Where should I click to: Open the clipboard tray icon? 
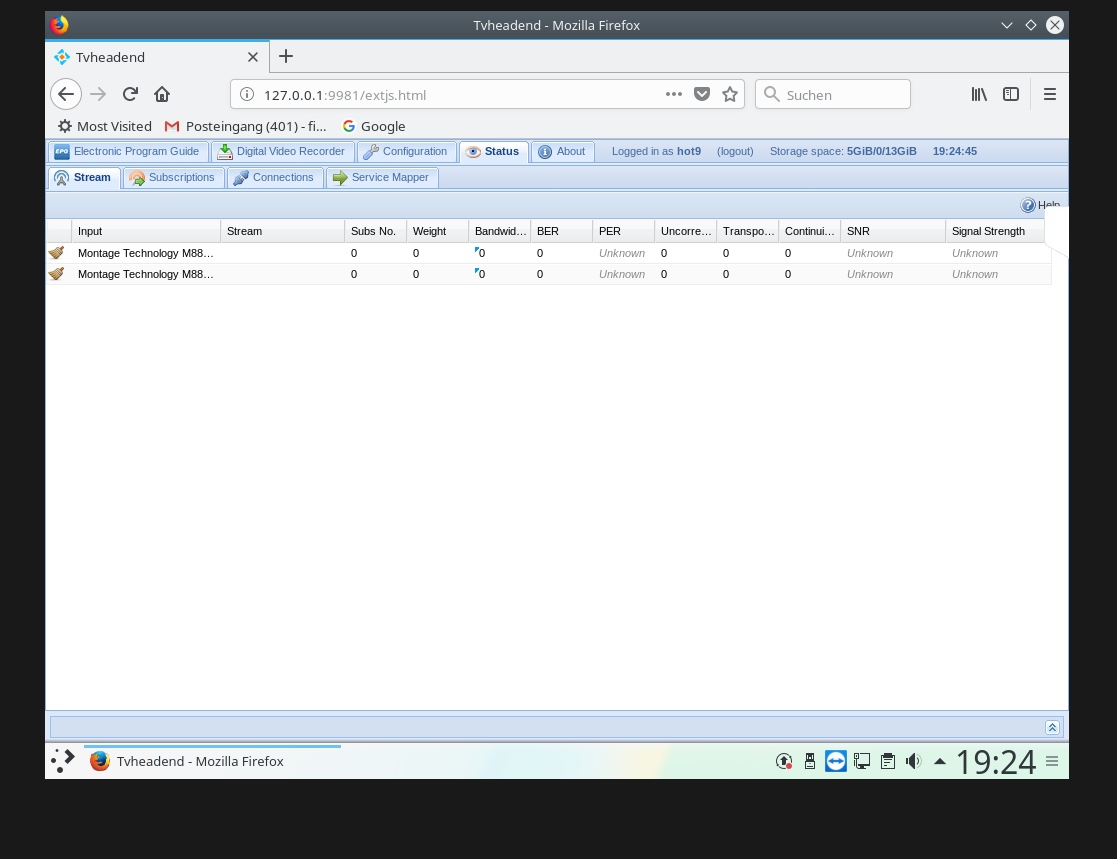click(888, 761)
